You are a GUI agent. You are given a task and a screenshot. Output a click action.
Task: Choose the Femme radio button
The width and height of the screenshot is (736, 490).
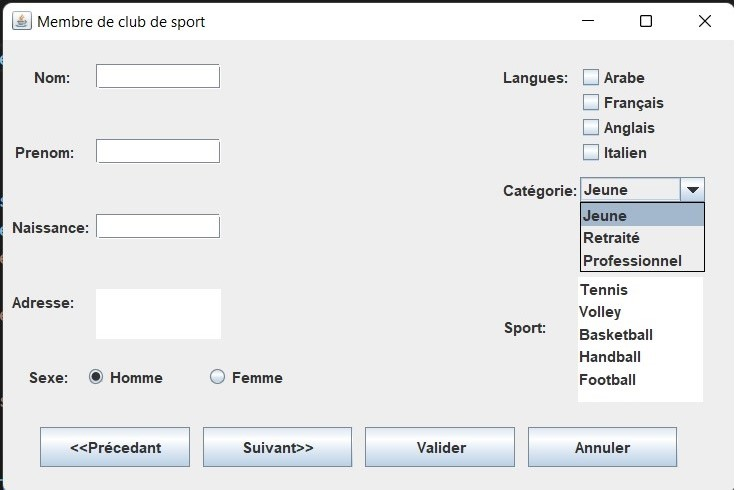[217, 377]
